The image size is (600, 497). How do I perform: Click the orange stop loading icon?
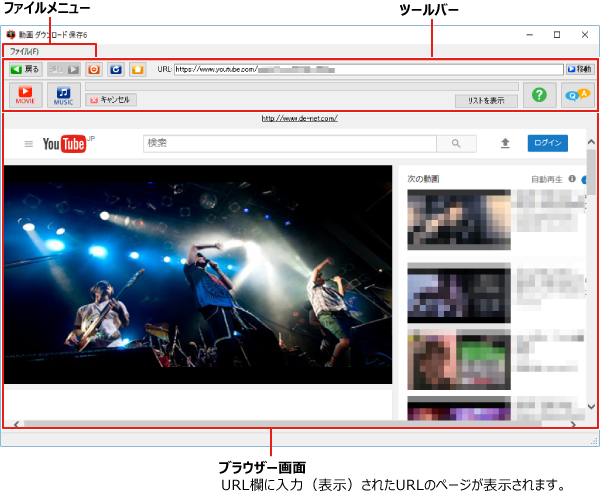[x=94, y=70]
